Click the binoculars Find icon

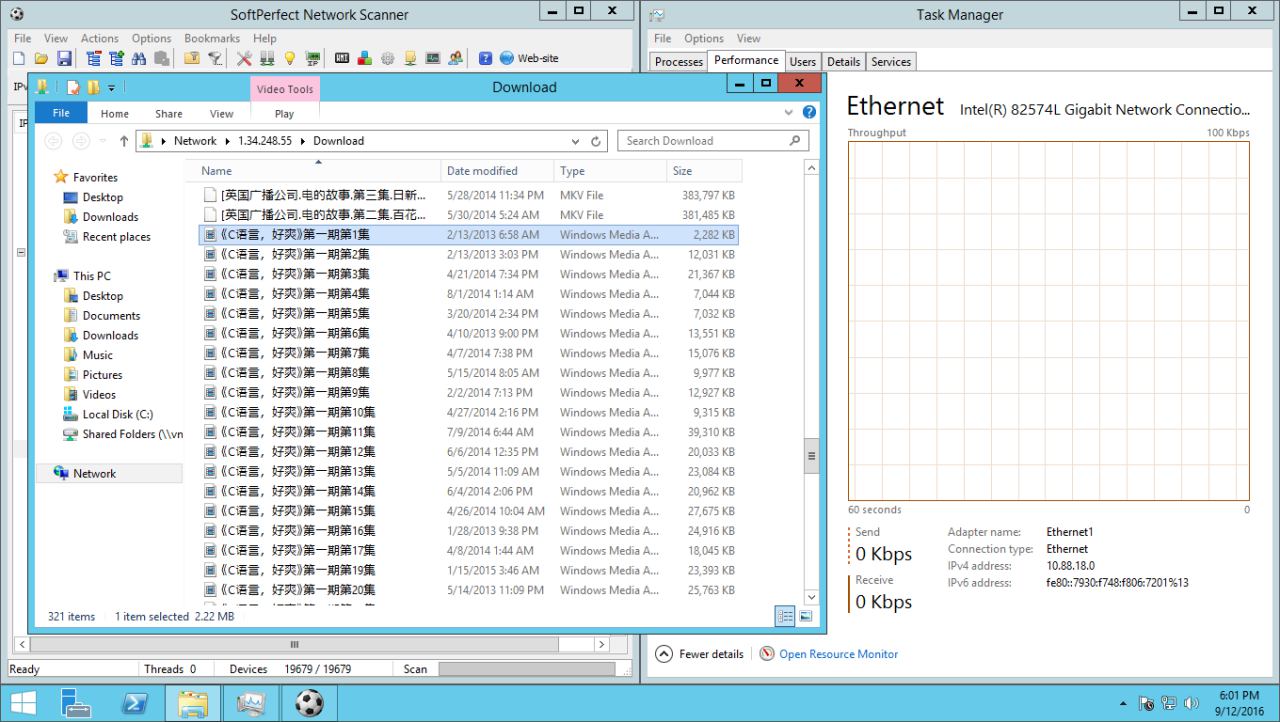tap(137, 58)
